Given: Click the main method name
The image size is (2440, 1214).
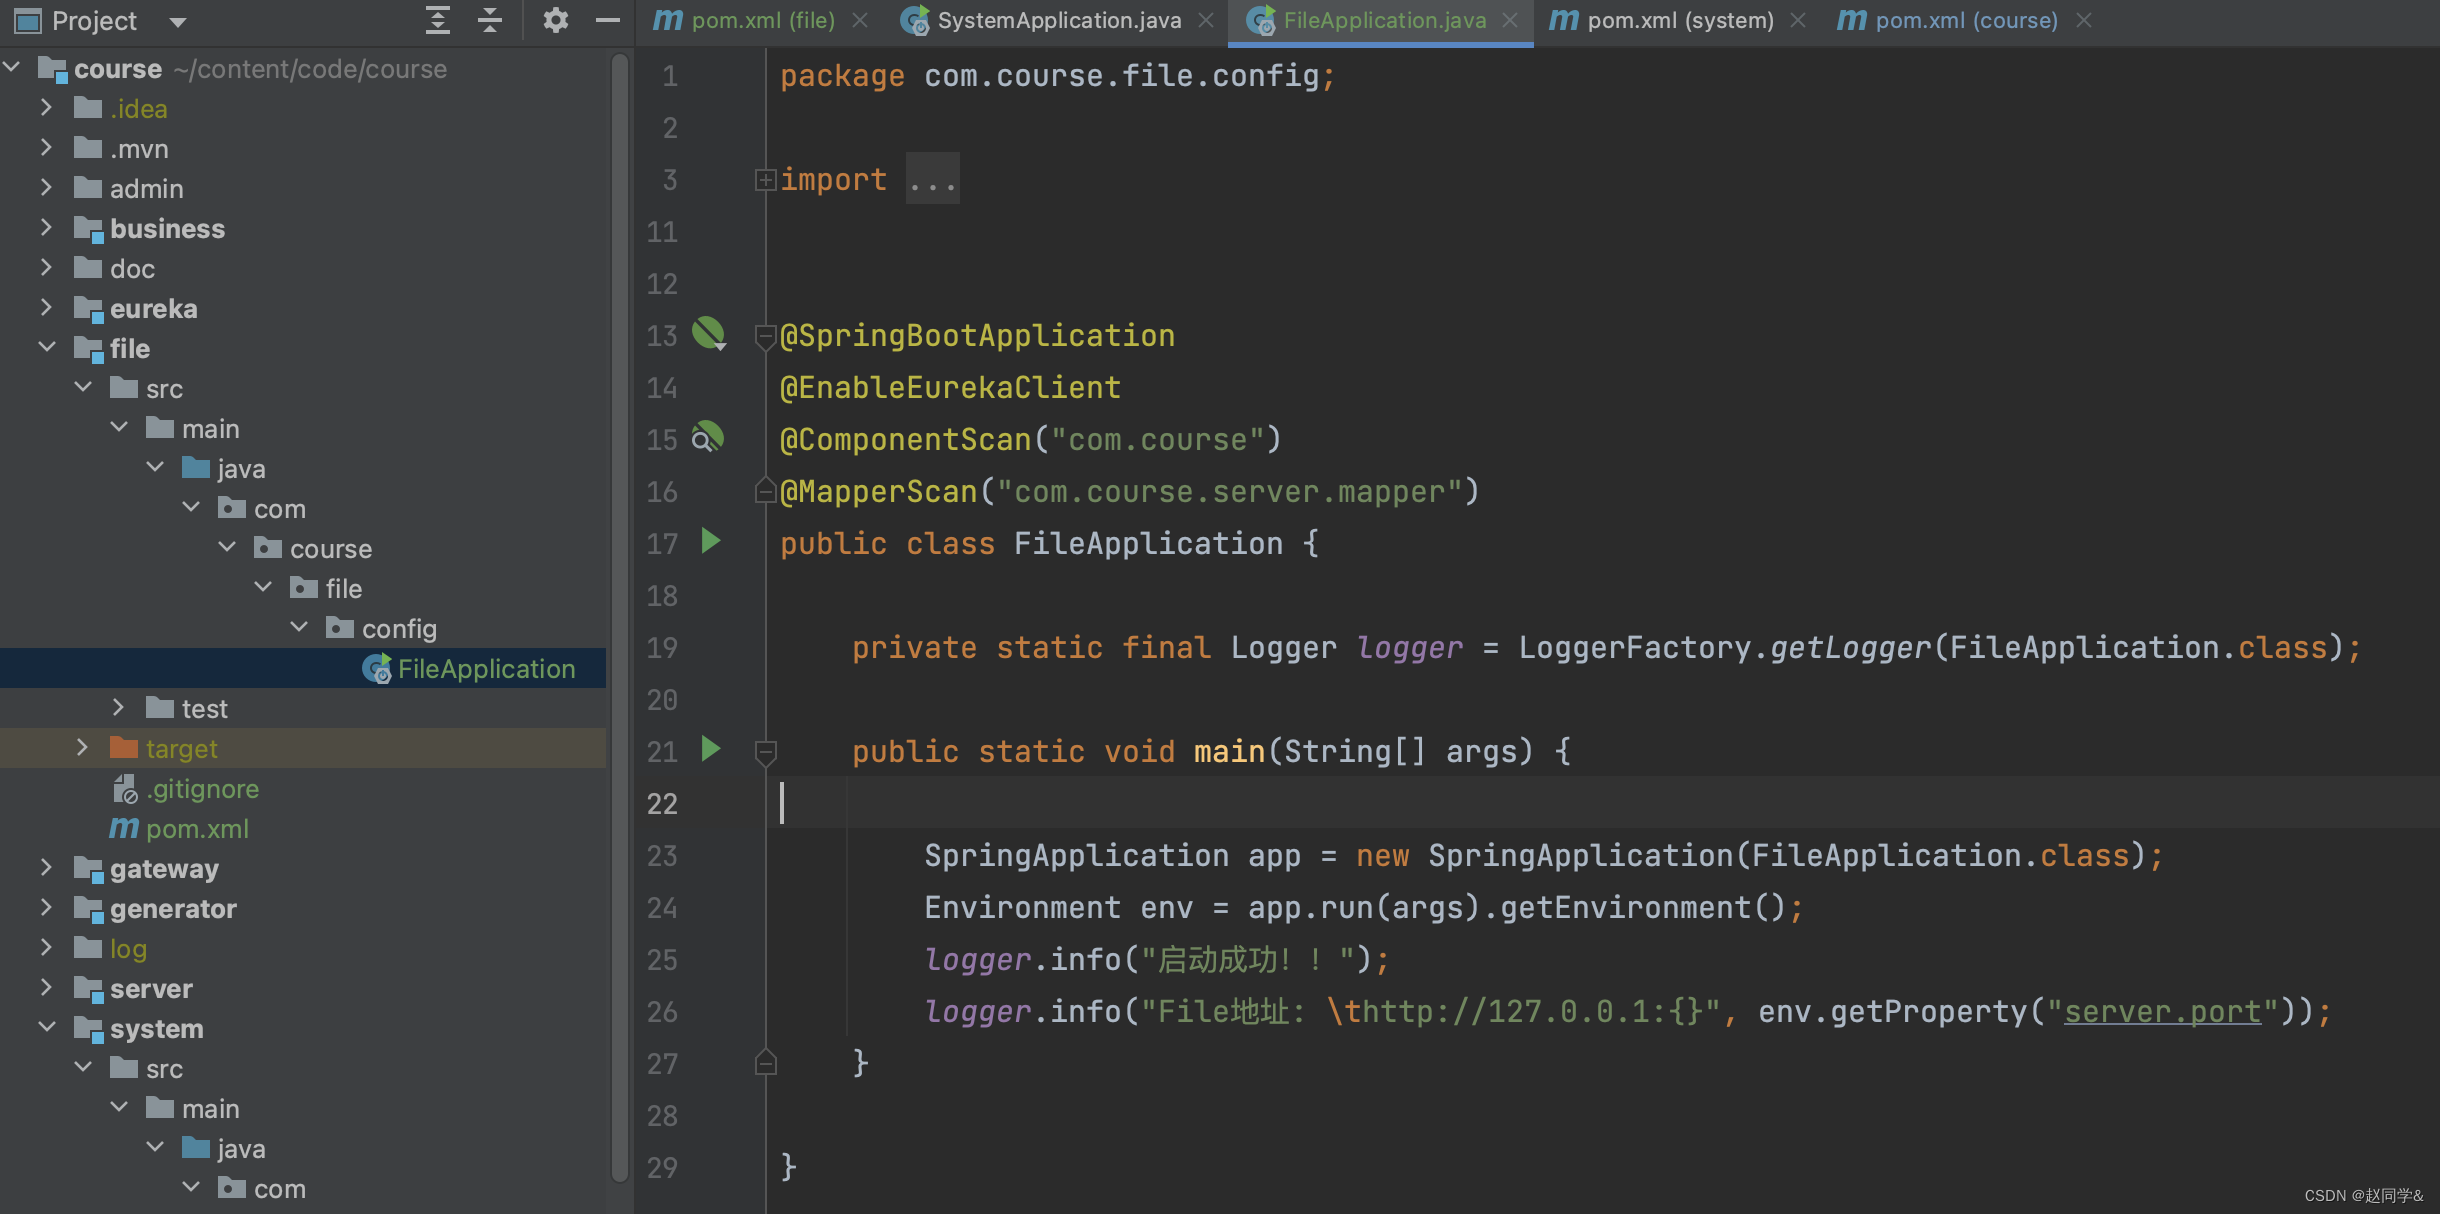Looking at the screenshot, I should (1229, 752).
